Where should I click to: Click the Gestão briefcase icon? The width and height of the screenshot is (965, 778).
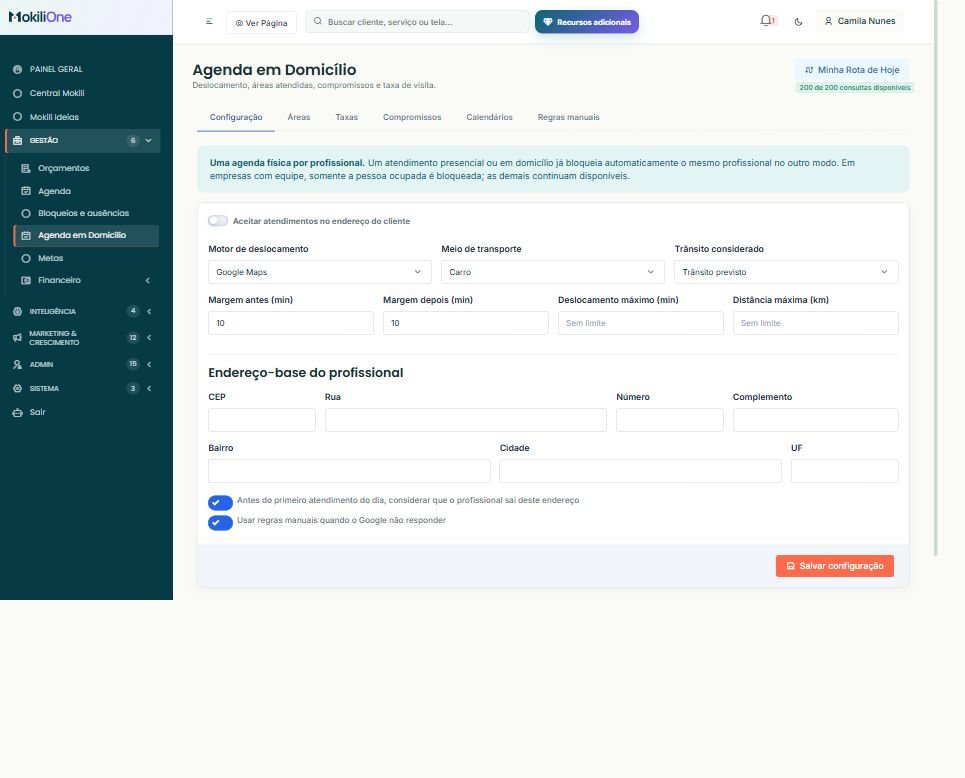click(x=17, y=140)
